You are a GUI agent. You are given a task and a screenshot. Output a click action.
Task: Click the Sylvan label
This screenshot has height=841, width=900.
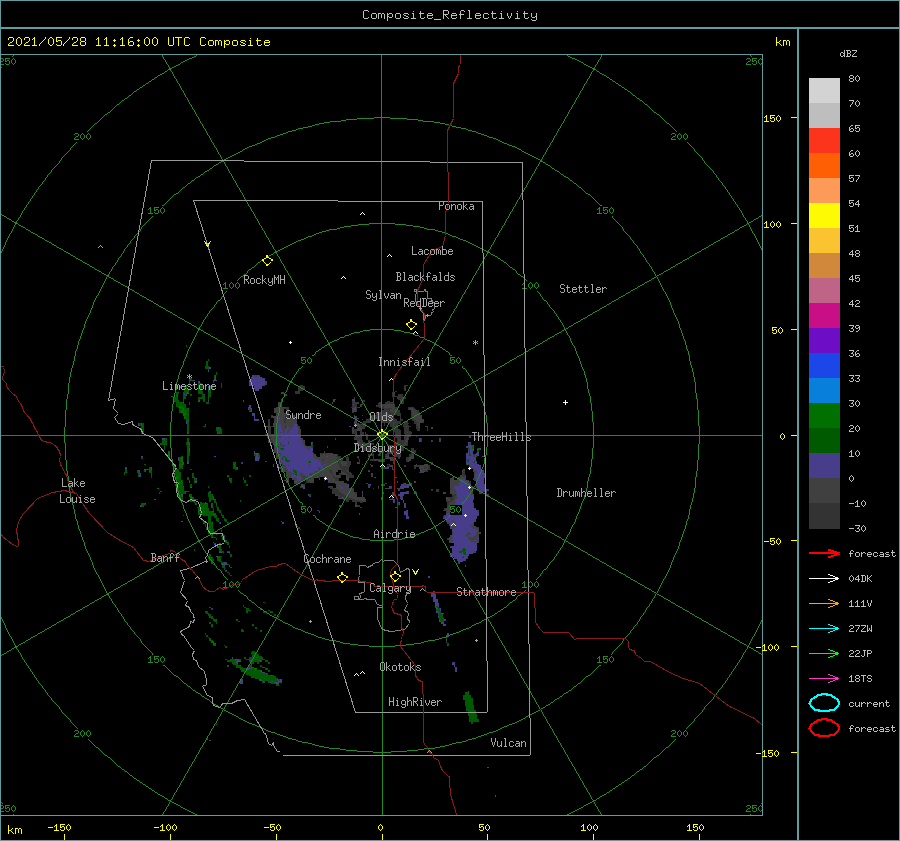click(x=383, y=295)
